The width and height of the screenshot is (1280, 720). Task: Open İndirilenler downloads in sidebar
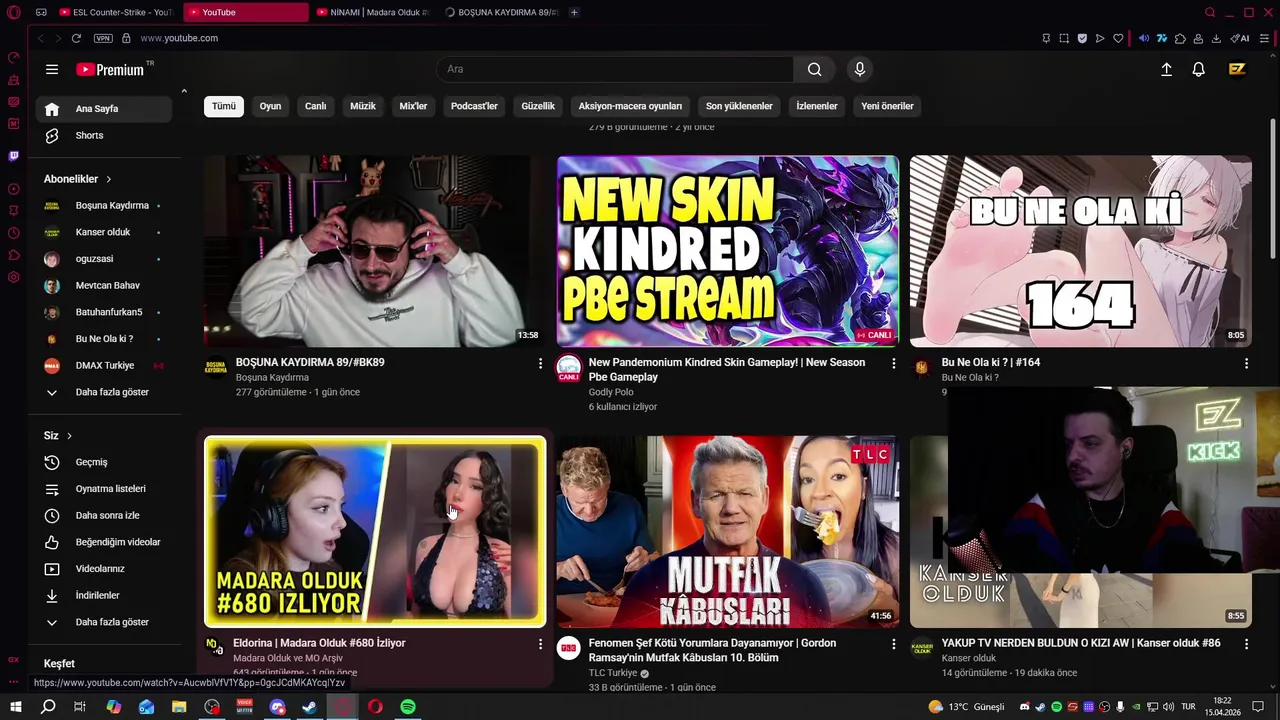[104, 595]
